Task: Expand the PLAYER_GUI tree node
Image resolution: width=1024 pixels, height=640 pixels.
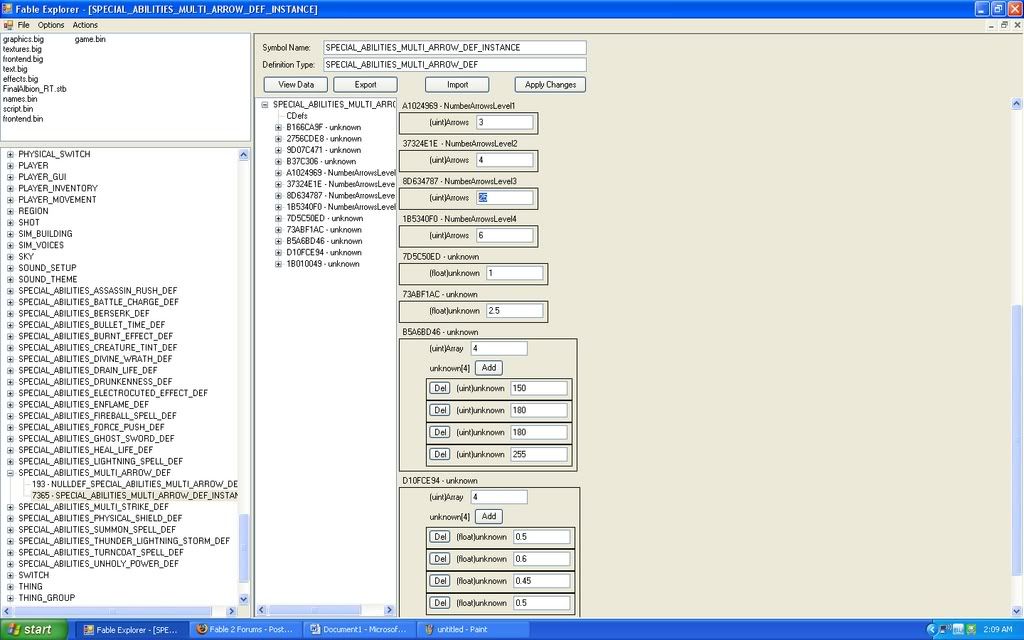Action: pos(10,177)
